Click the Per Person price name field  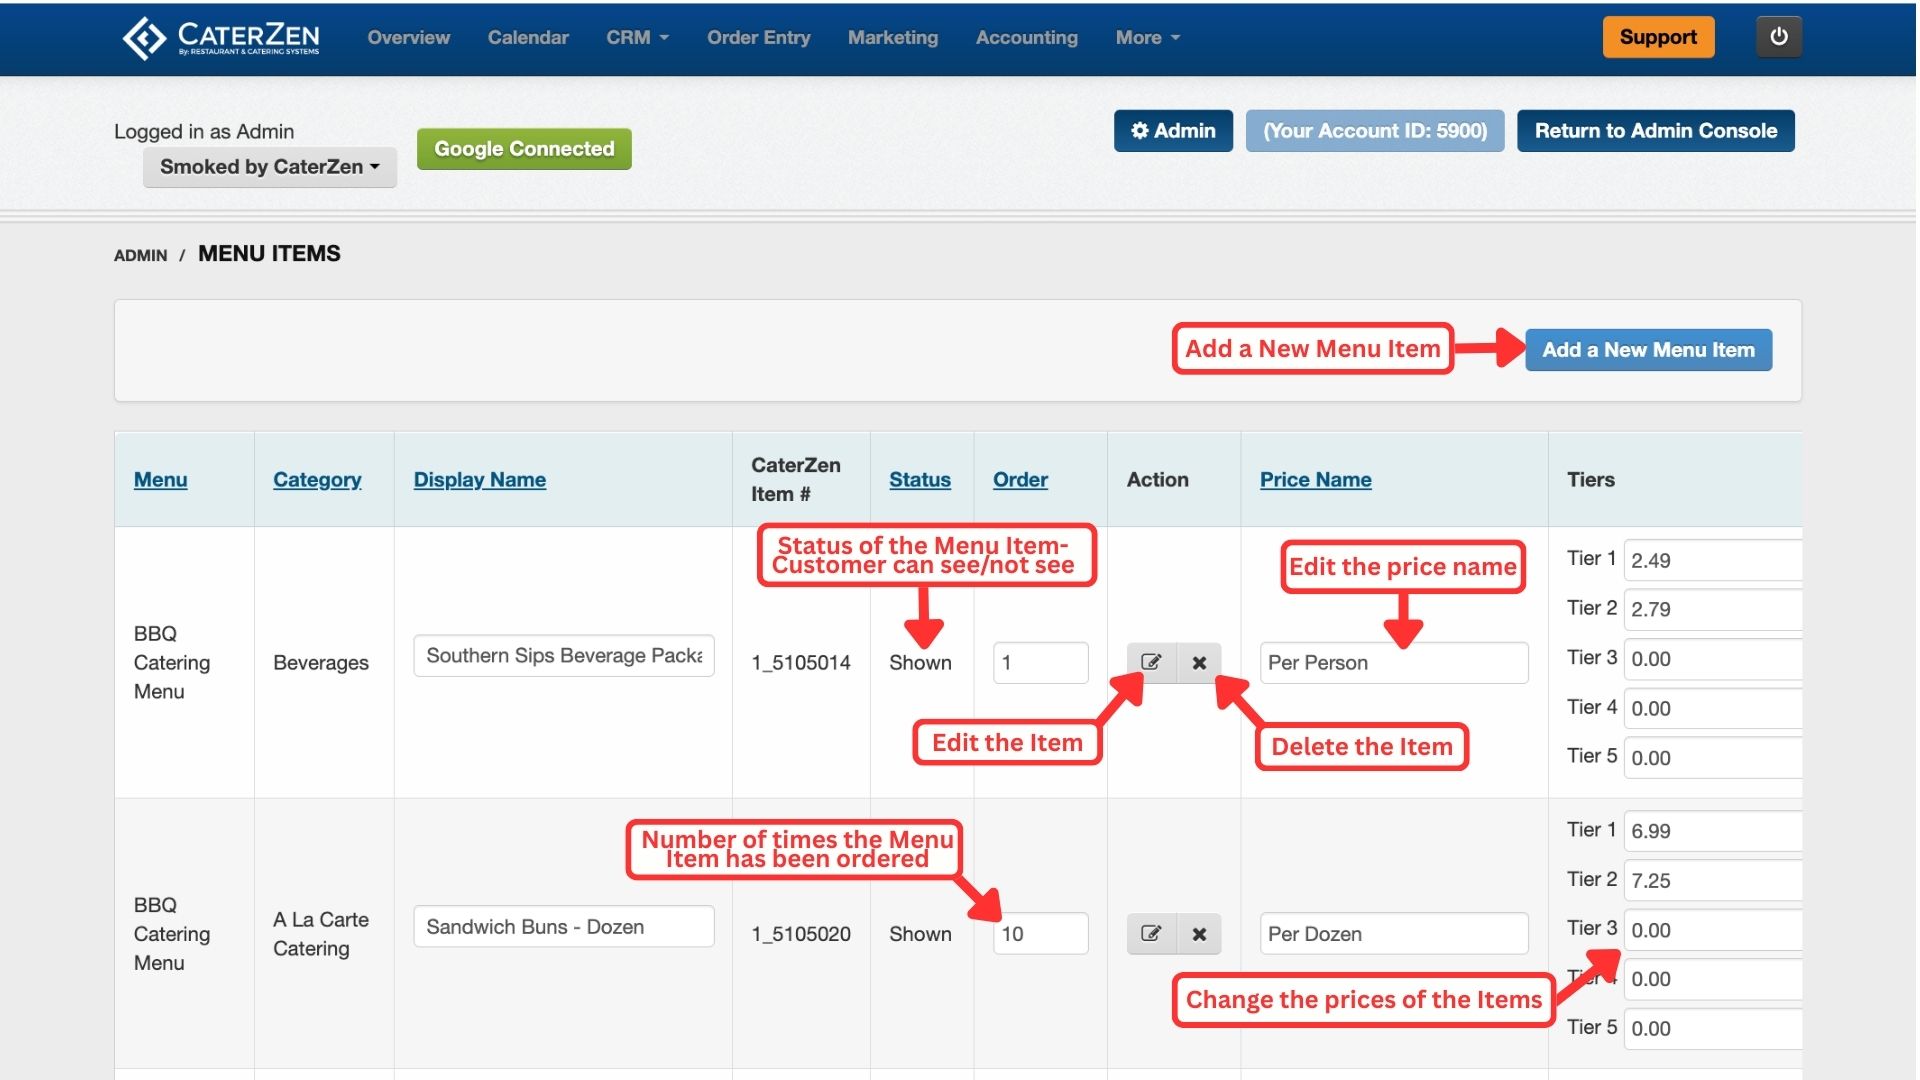tap(1393, 663)
